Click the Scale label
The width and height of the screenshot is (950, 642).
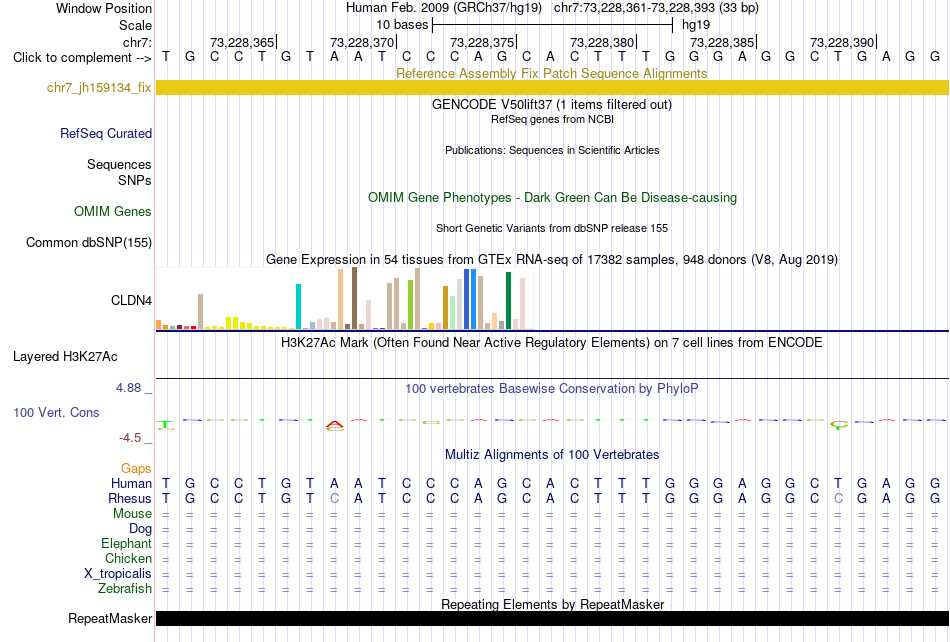(x=135, y=25)
